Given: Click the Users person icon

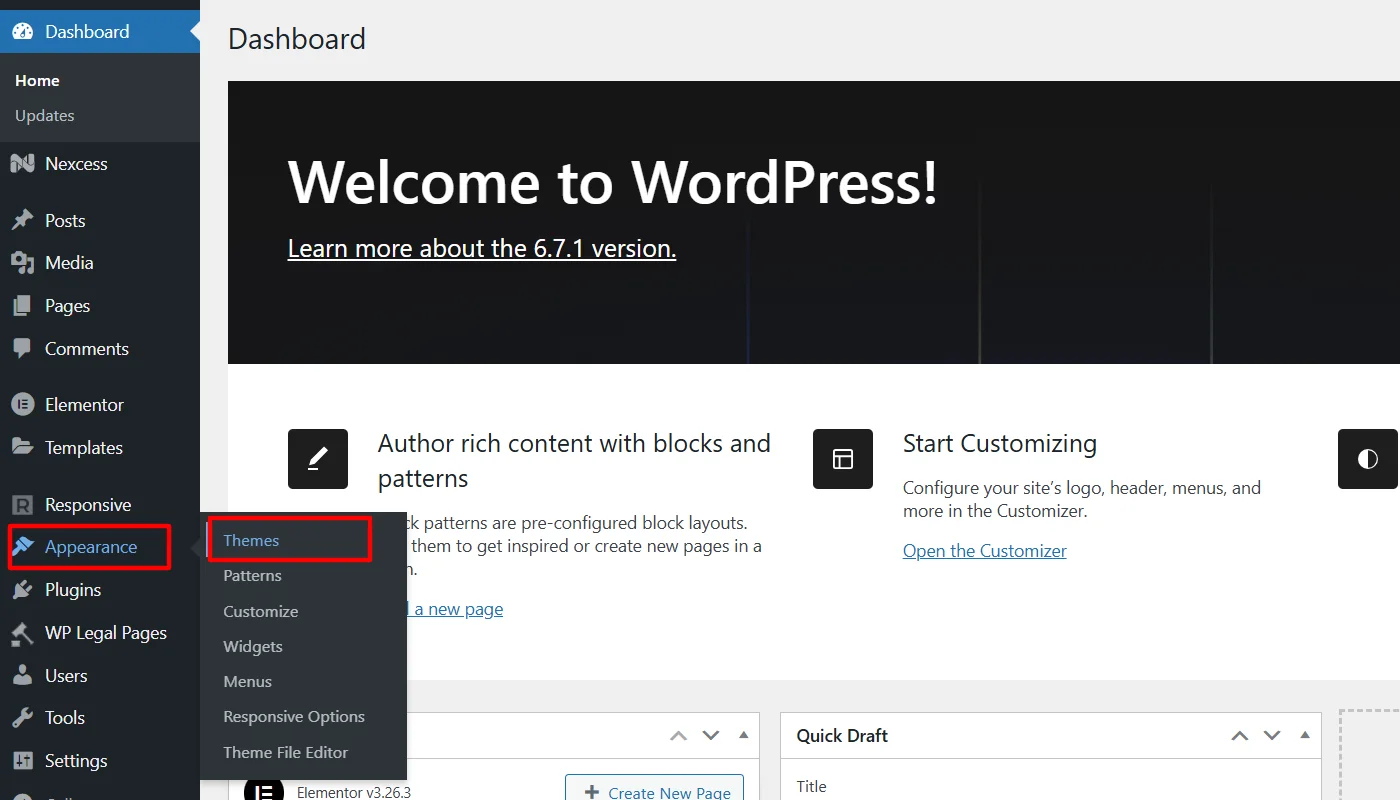Looking at the screenshot, I should (22, 676).
